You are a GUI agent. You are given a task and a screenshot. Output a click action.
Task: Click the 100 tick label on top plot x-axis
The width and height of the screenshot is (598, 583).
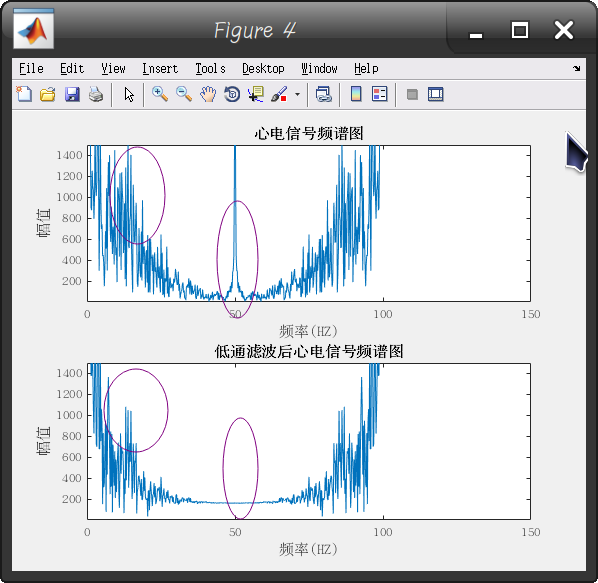[383, 314]
